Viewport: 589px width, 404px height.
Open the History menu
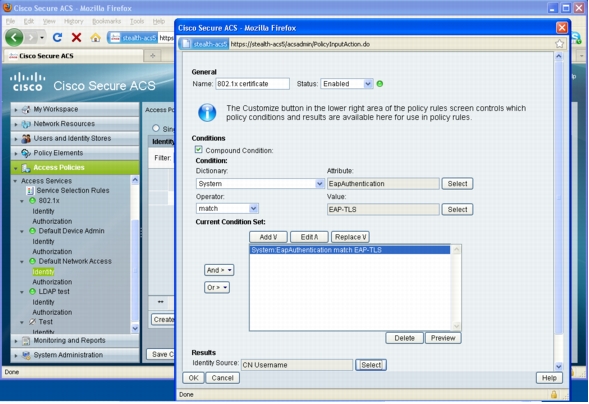click(x=74, y=21)
